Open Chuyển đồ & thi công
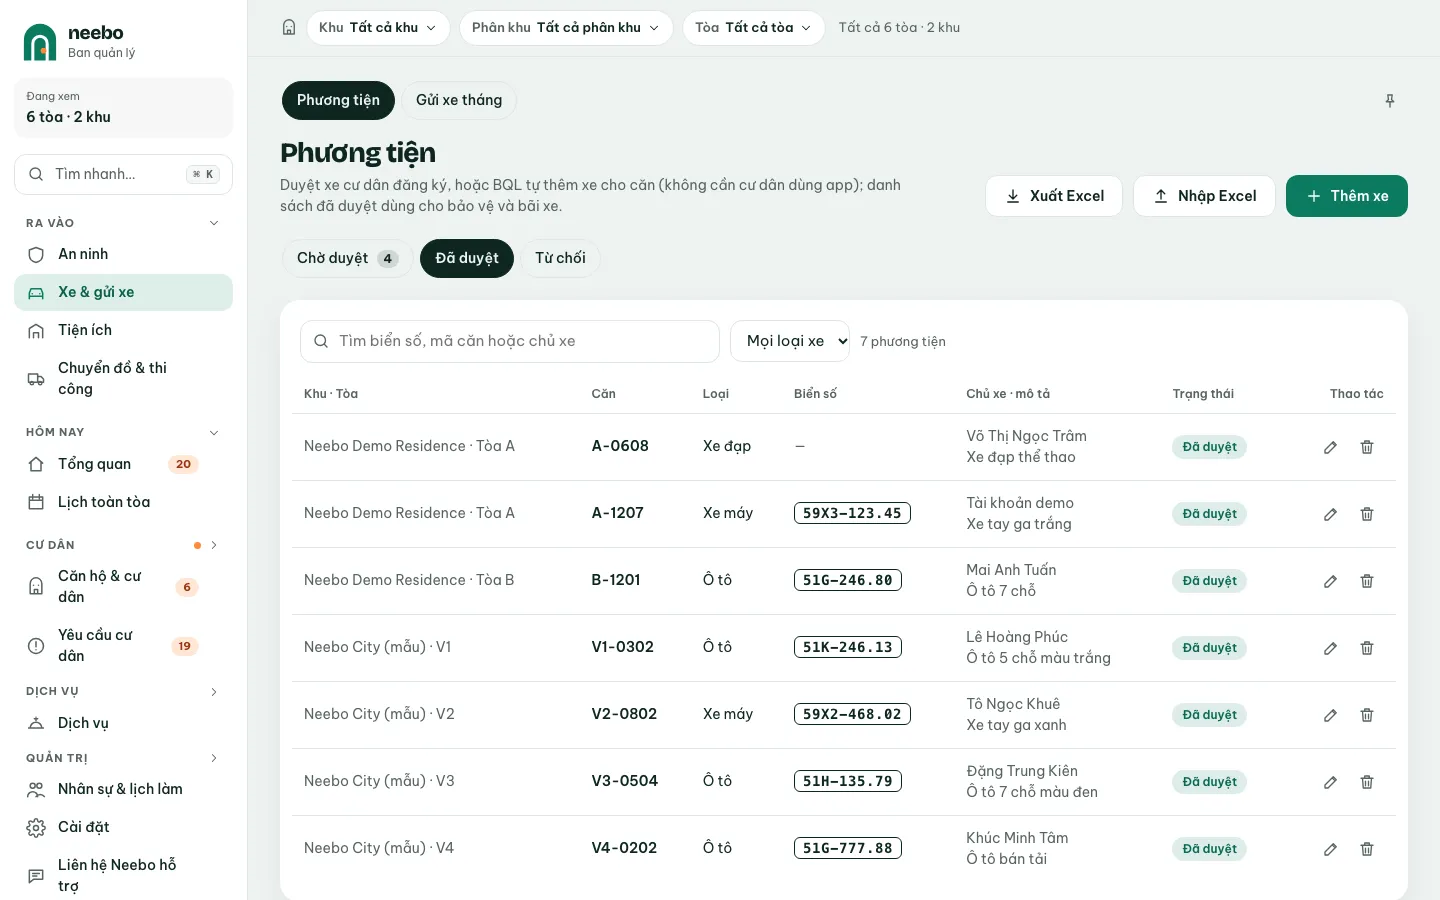Screen dimensions: 1440x900 123,379
